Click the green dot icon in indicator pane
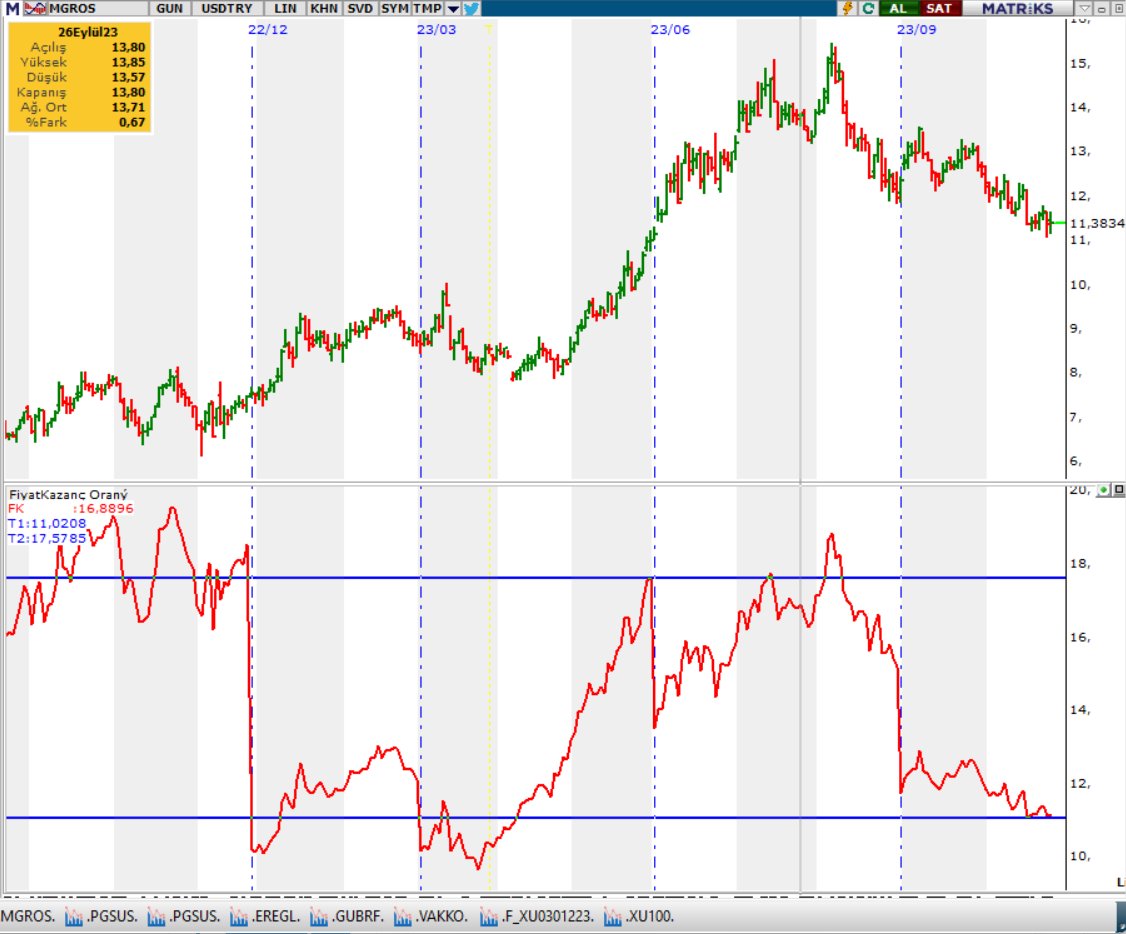The image size is (1126, 934). tap(1104, 490)
